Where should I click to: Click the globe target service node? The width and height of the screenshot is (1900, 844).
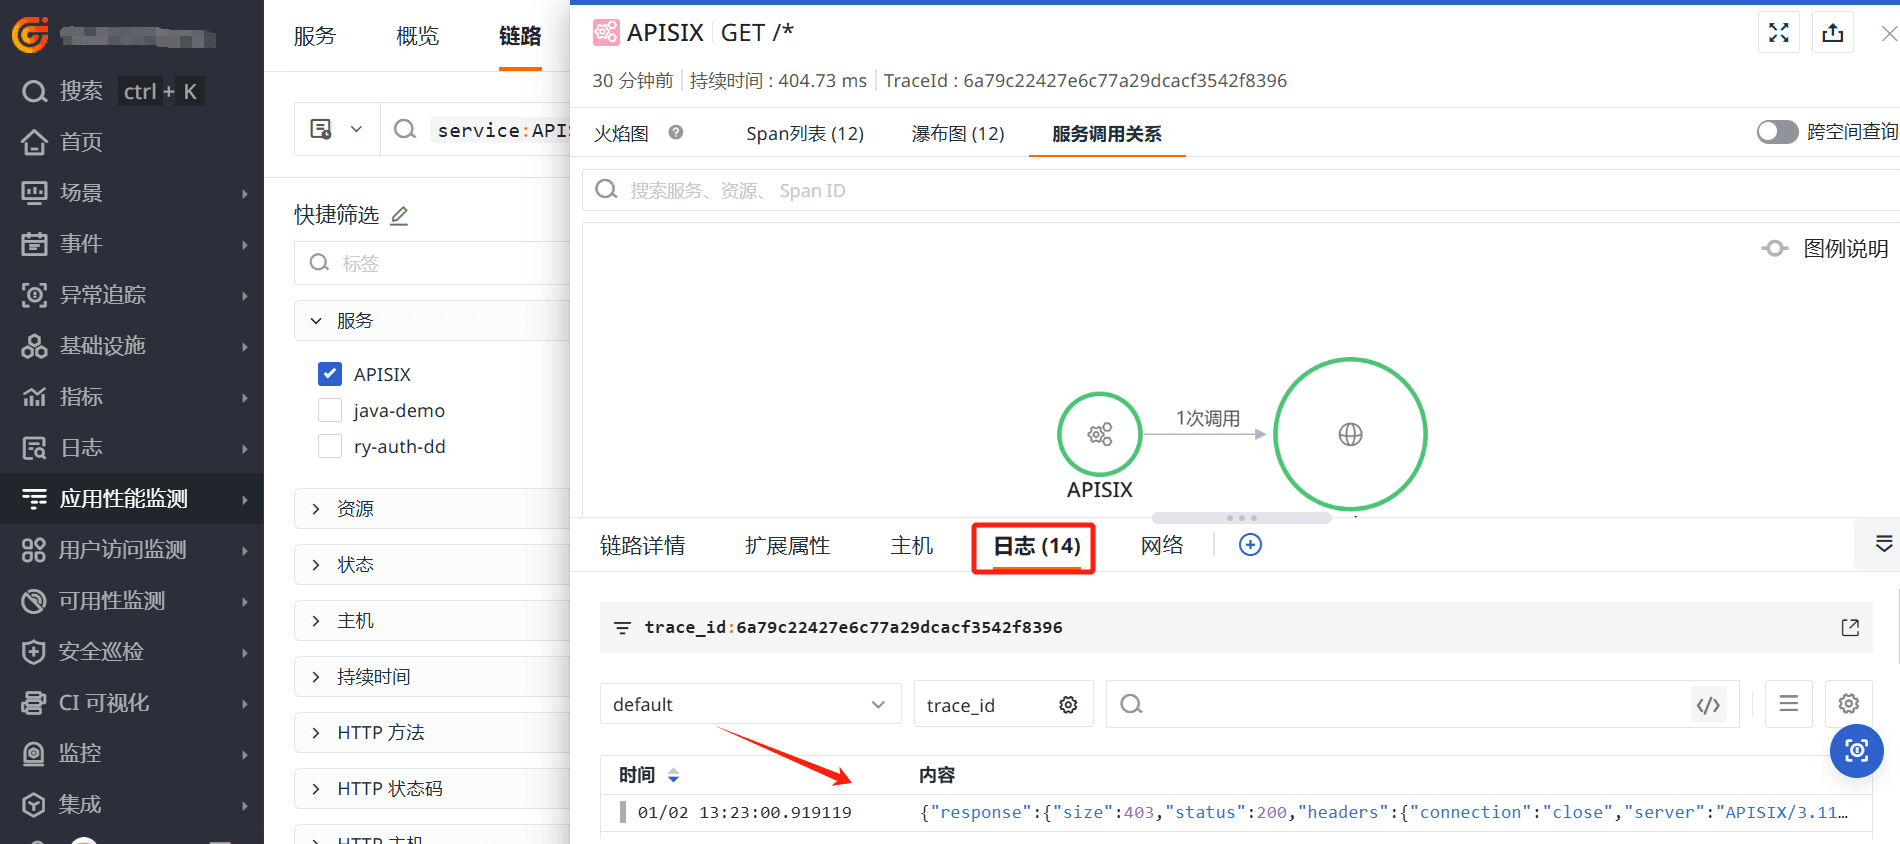pos(1350,434)
